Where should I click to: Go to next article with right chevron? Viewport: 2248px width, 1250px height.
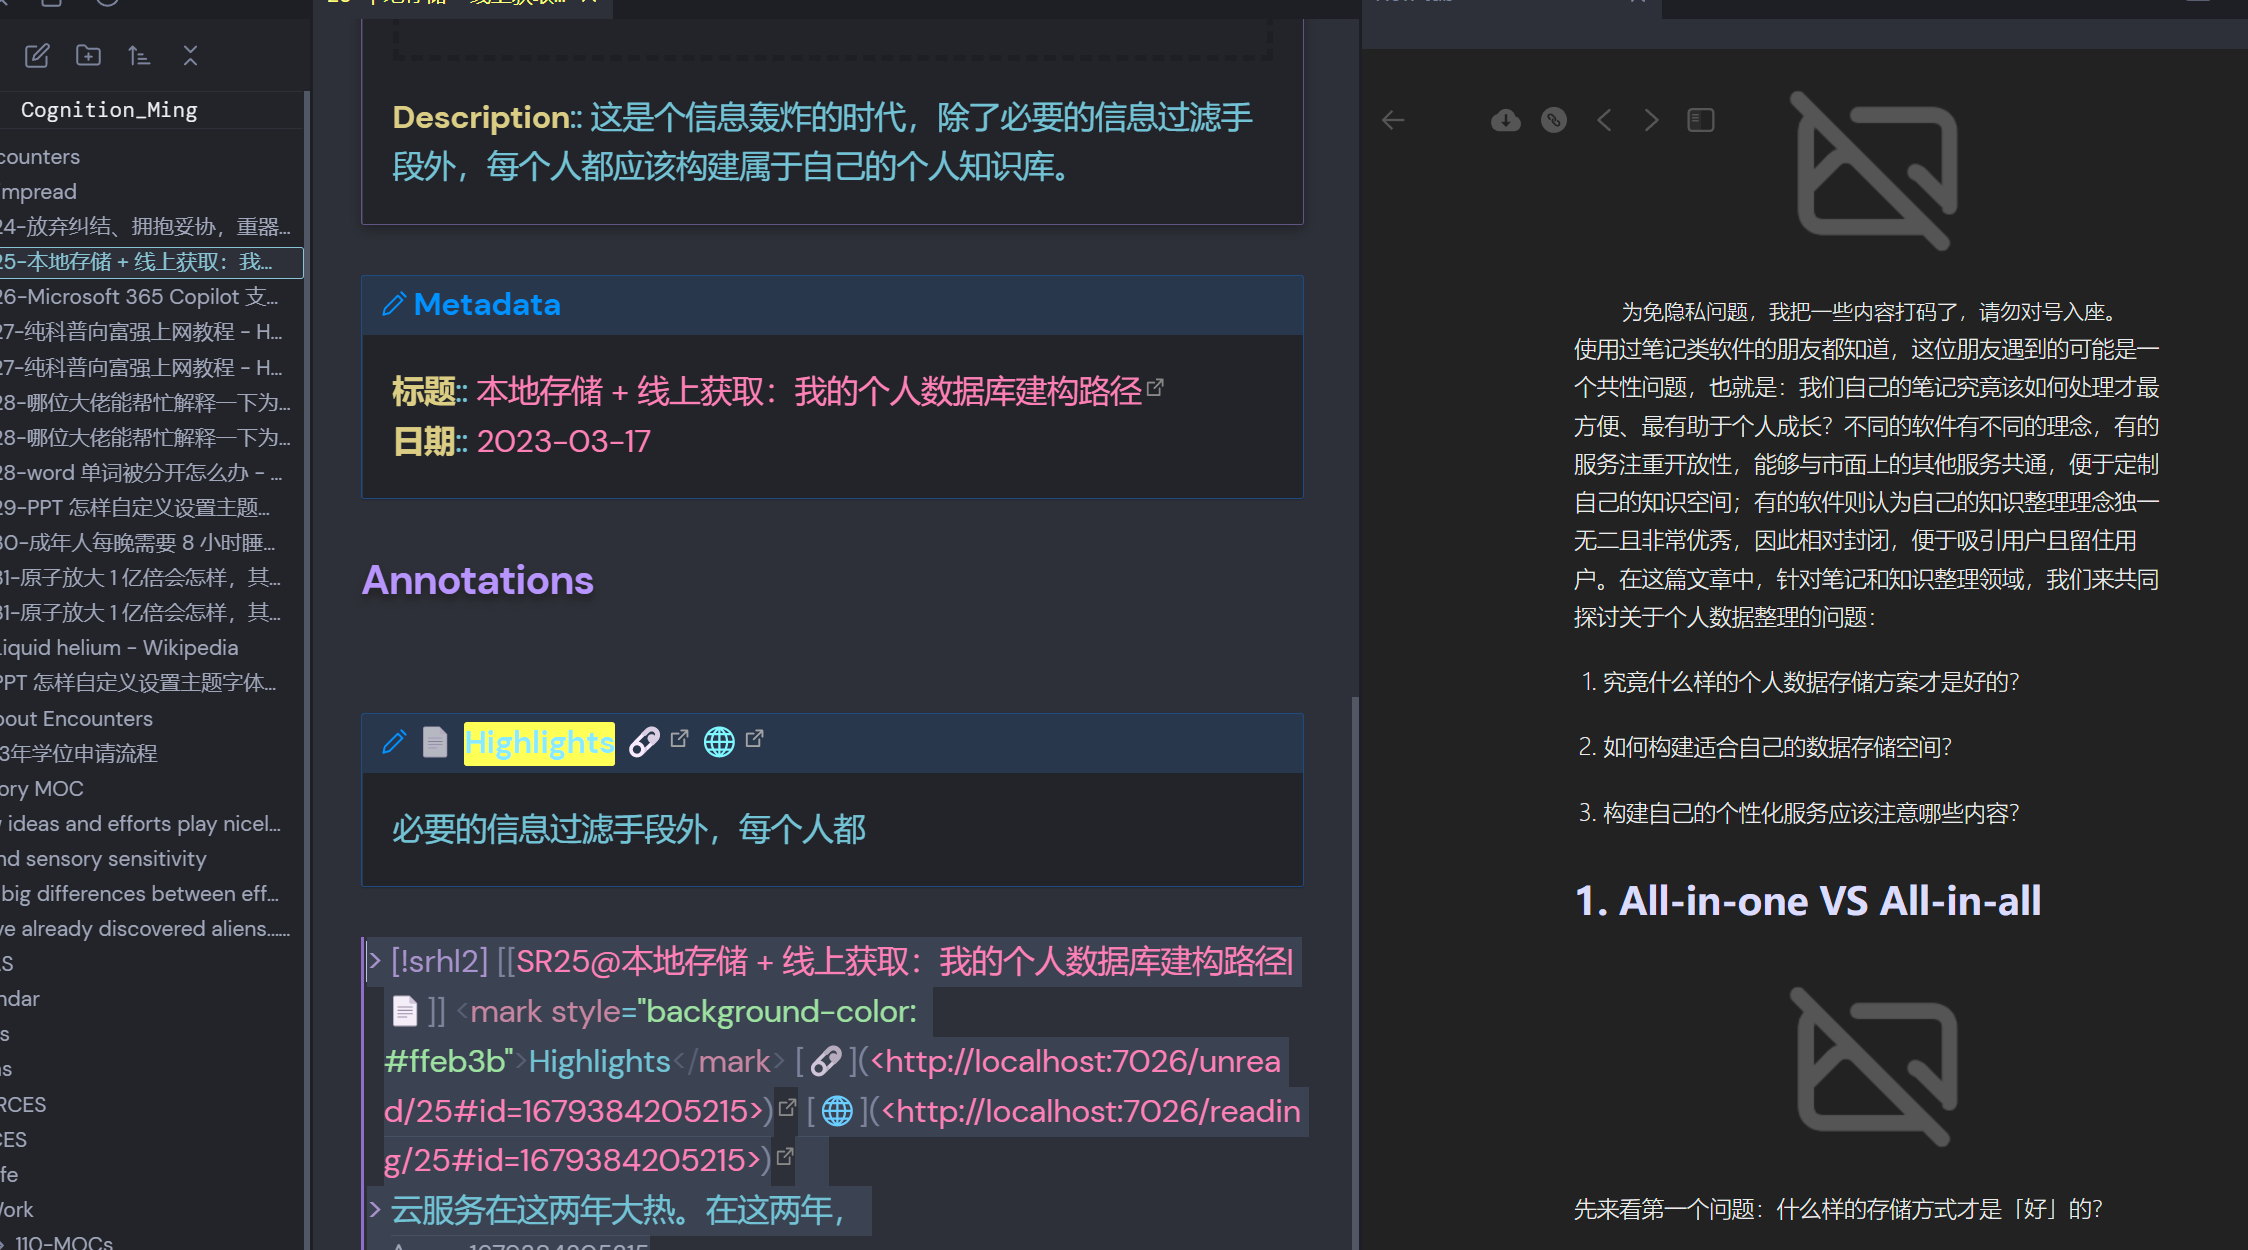[x=1651, y=121]
